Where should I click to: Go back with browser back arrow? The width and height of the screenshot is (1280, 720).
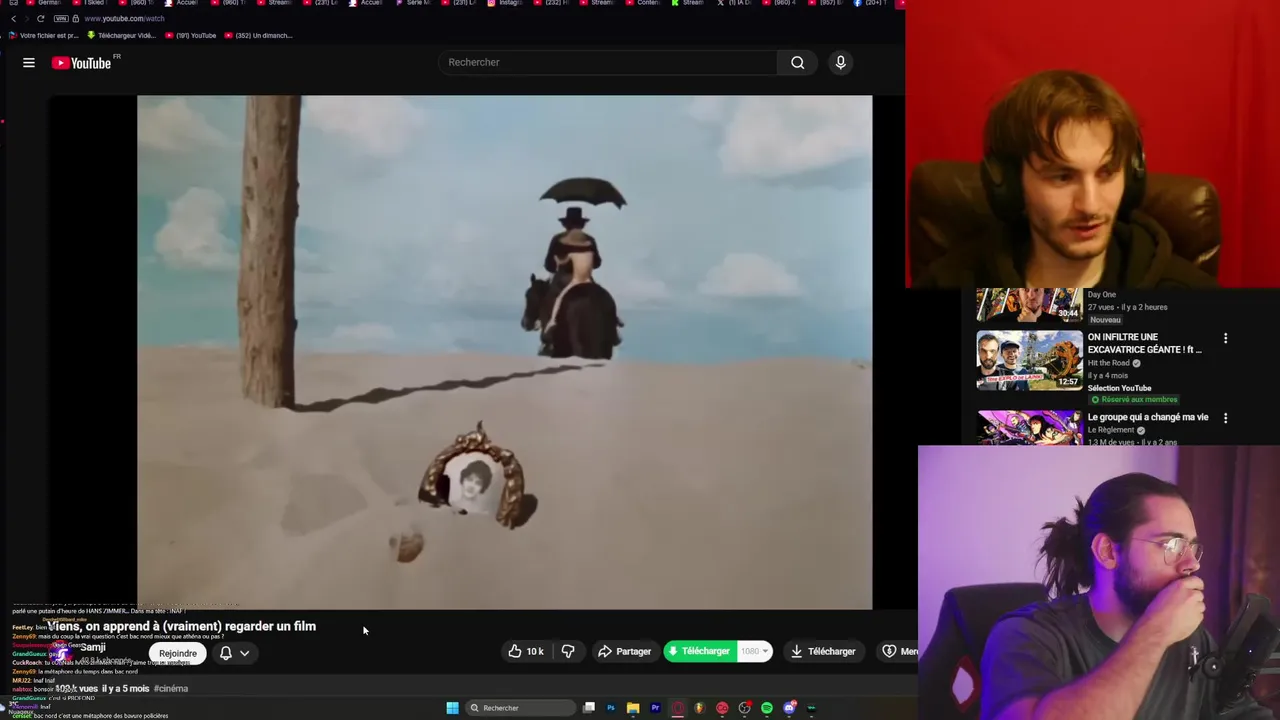(x=13, y=18)
